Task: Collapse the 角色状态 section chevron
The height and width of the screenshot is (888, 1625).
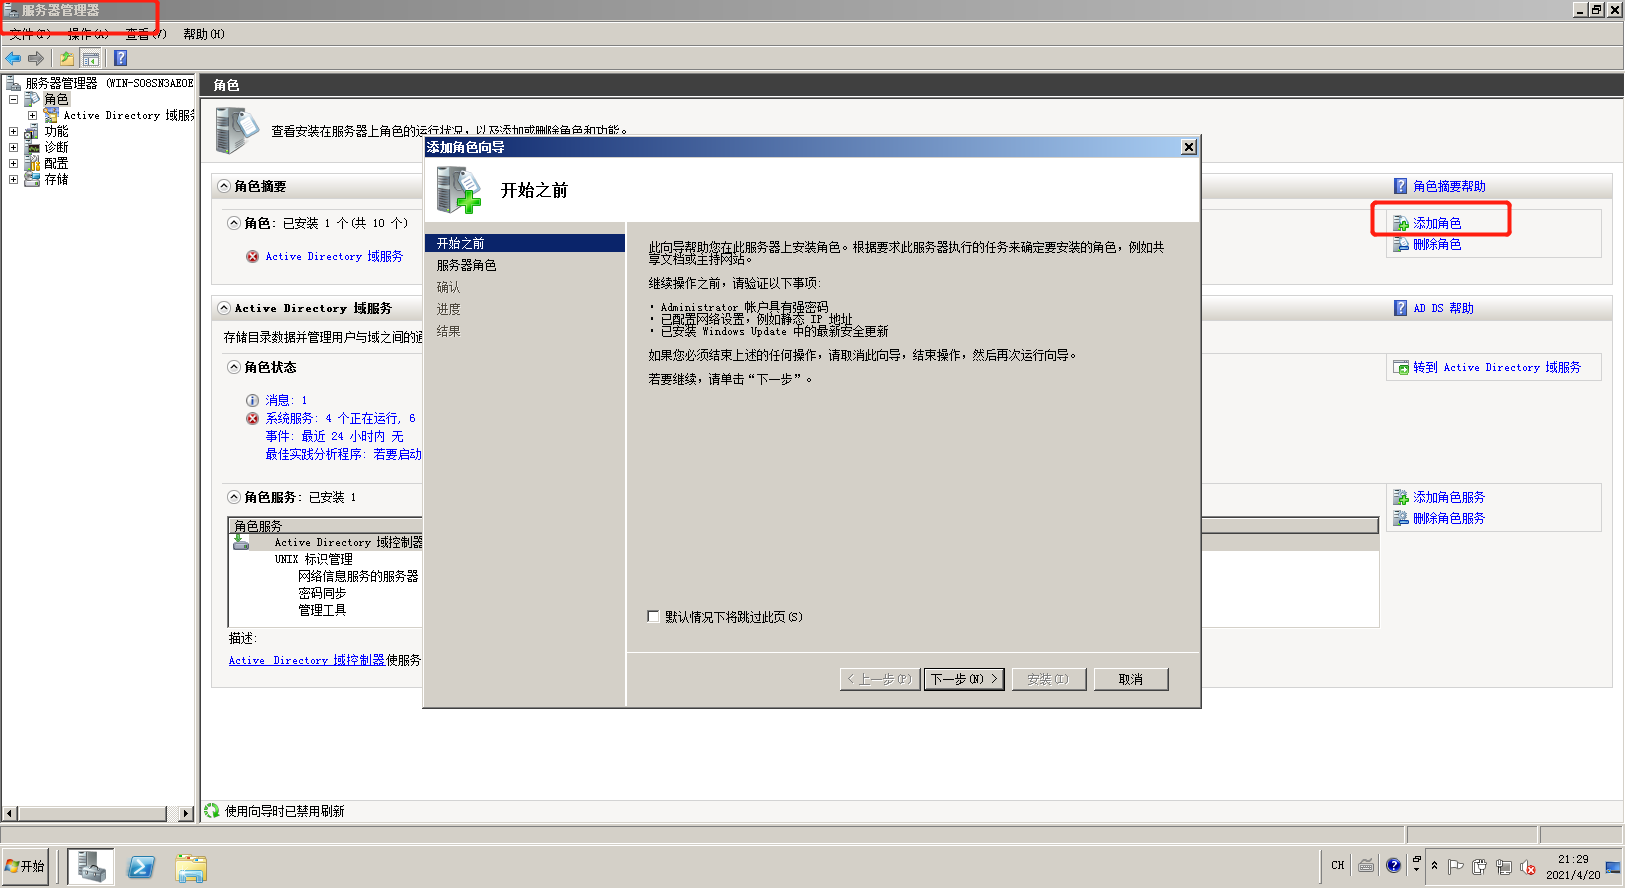Action: click(x=234, y=368)
